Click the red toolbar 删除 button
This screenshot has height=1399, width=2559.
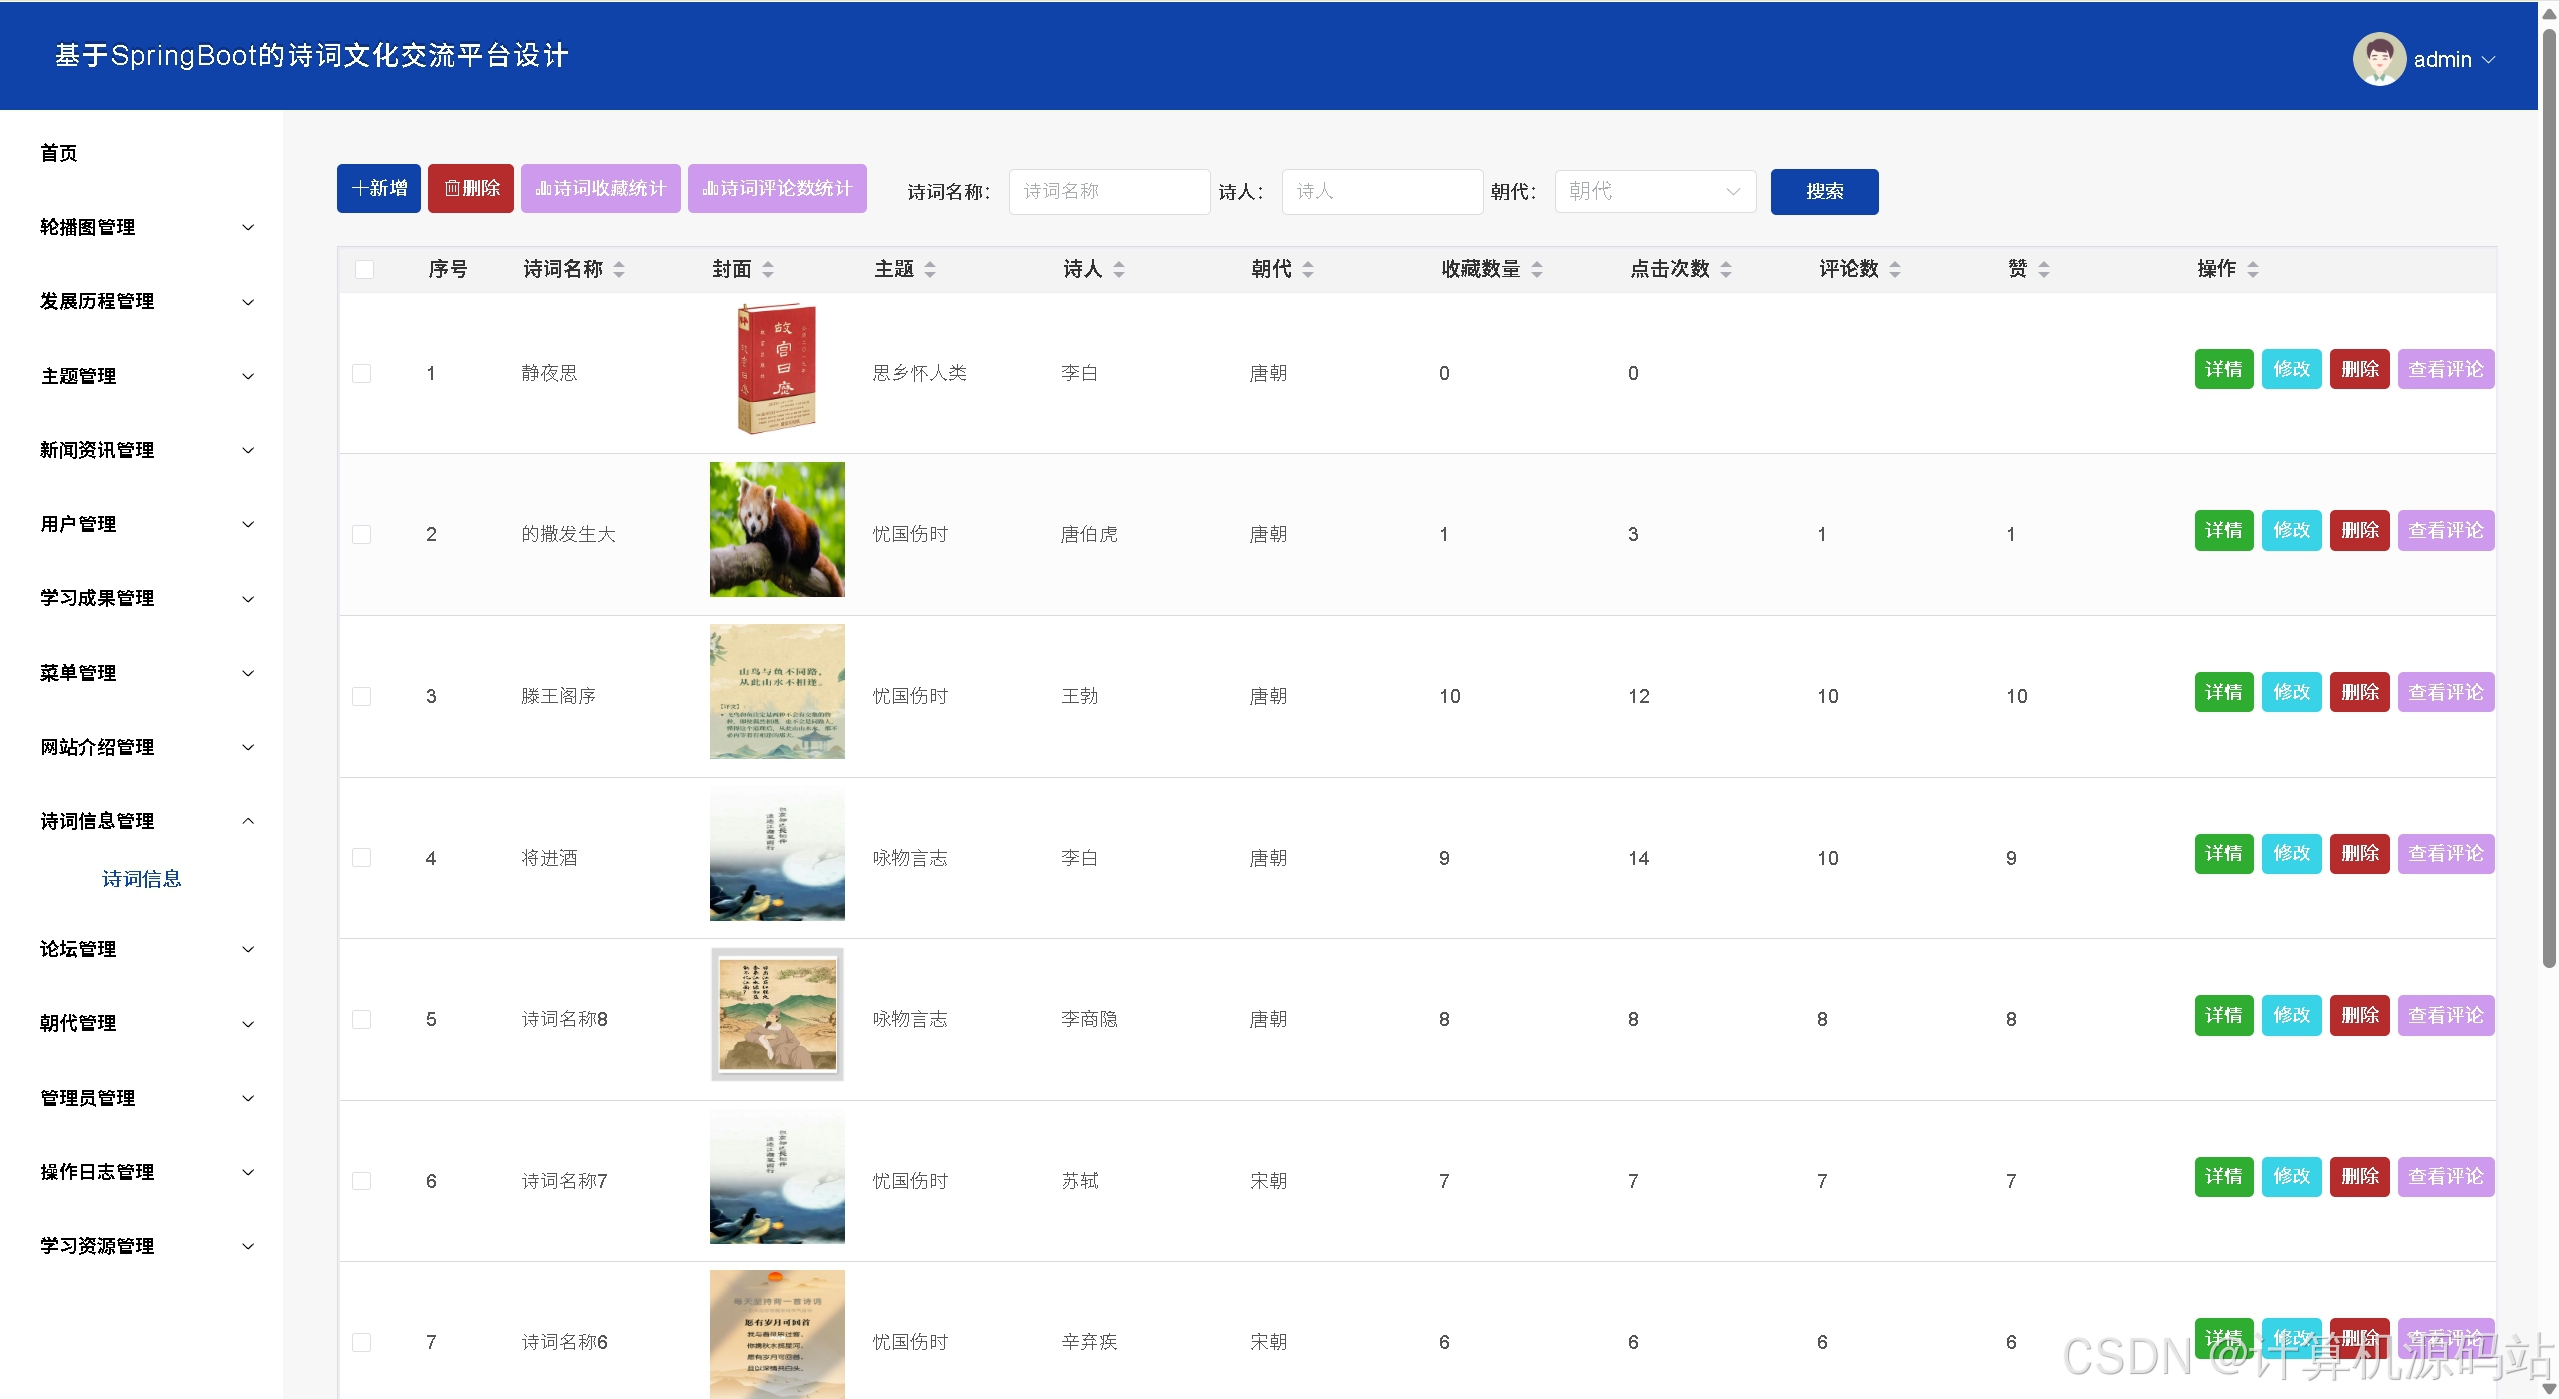471,188
